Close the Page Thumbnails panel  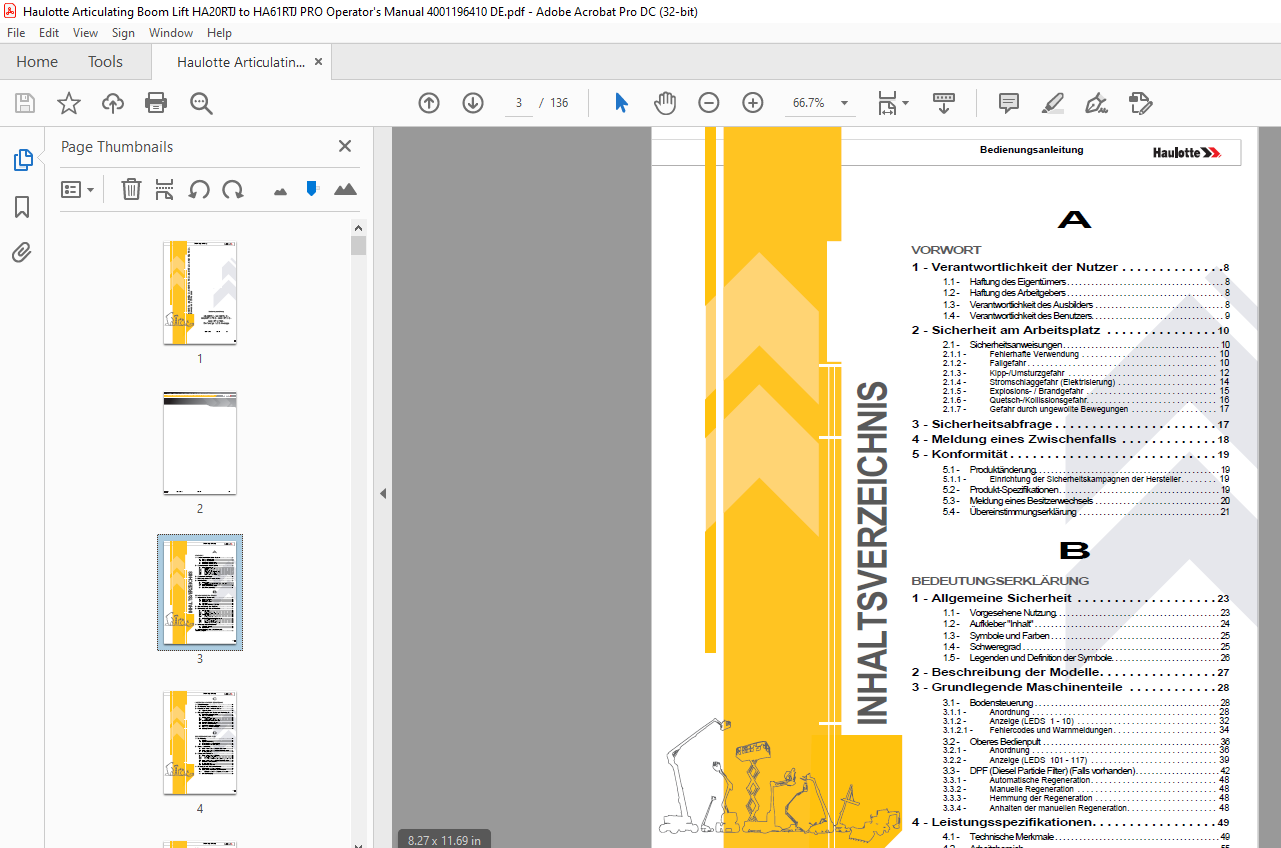pos(345,146)
